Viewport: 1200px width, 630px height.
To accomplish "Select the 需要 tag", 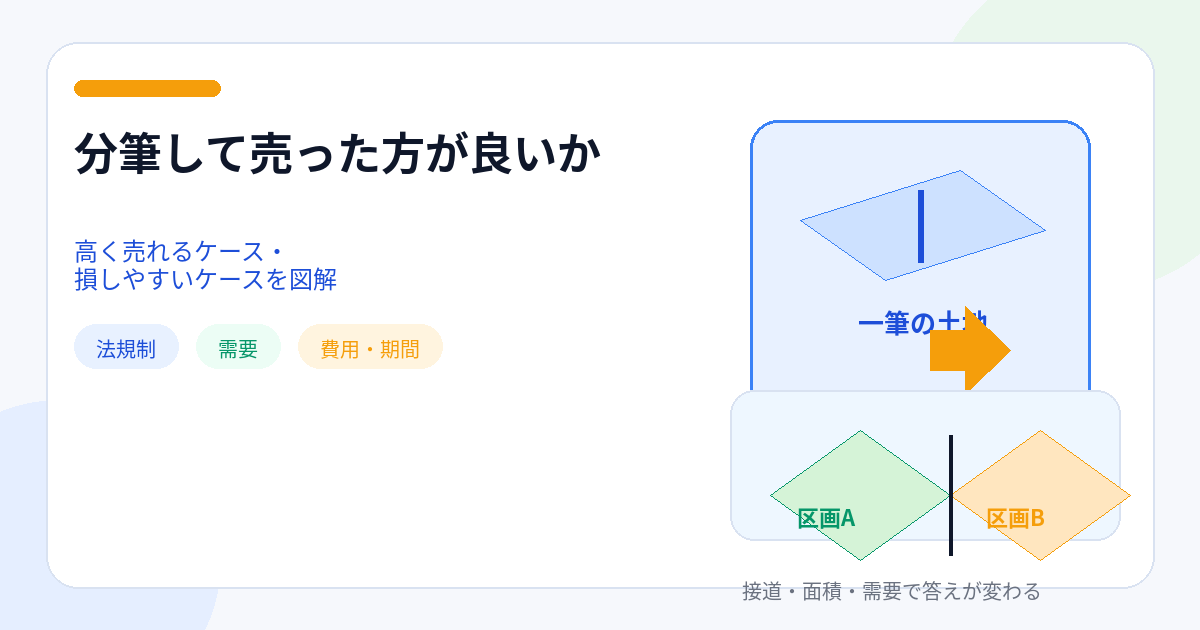I will point(238,348).
